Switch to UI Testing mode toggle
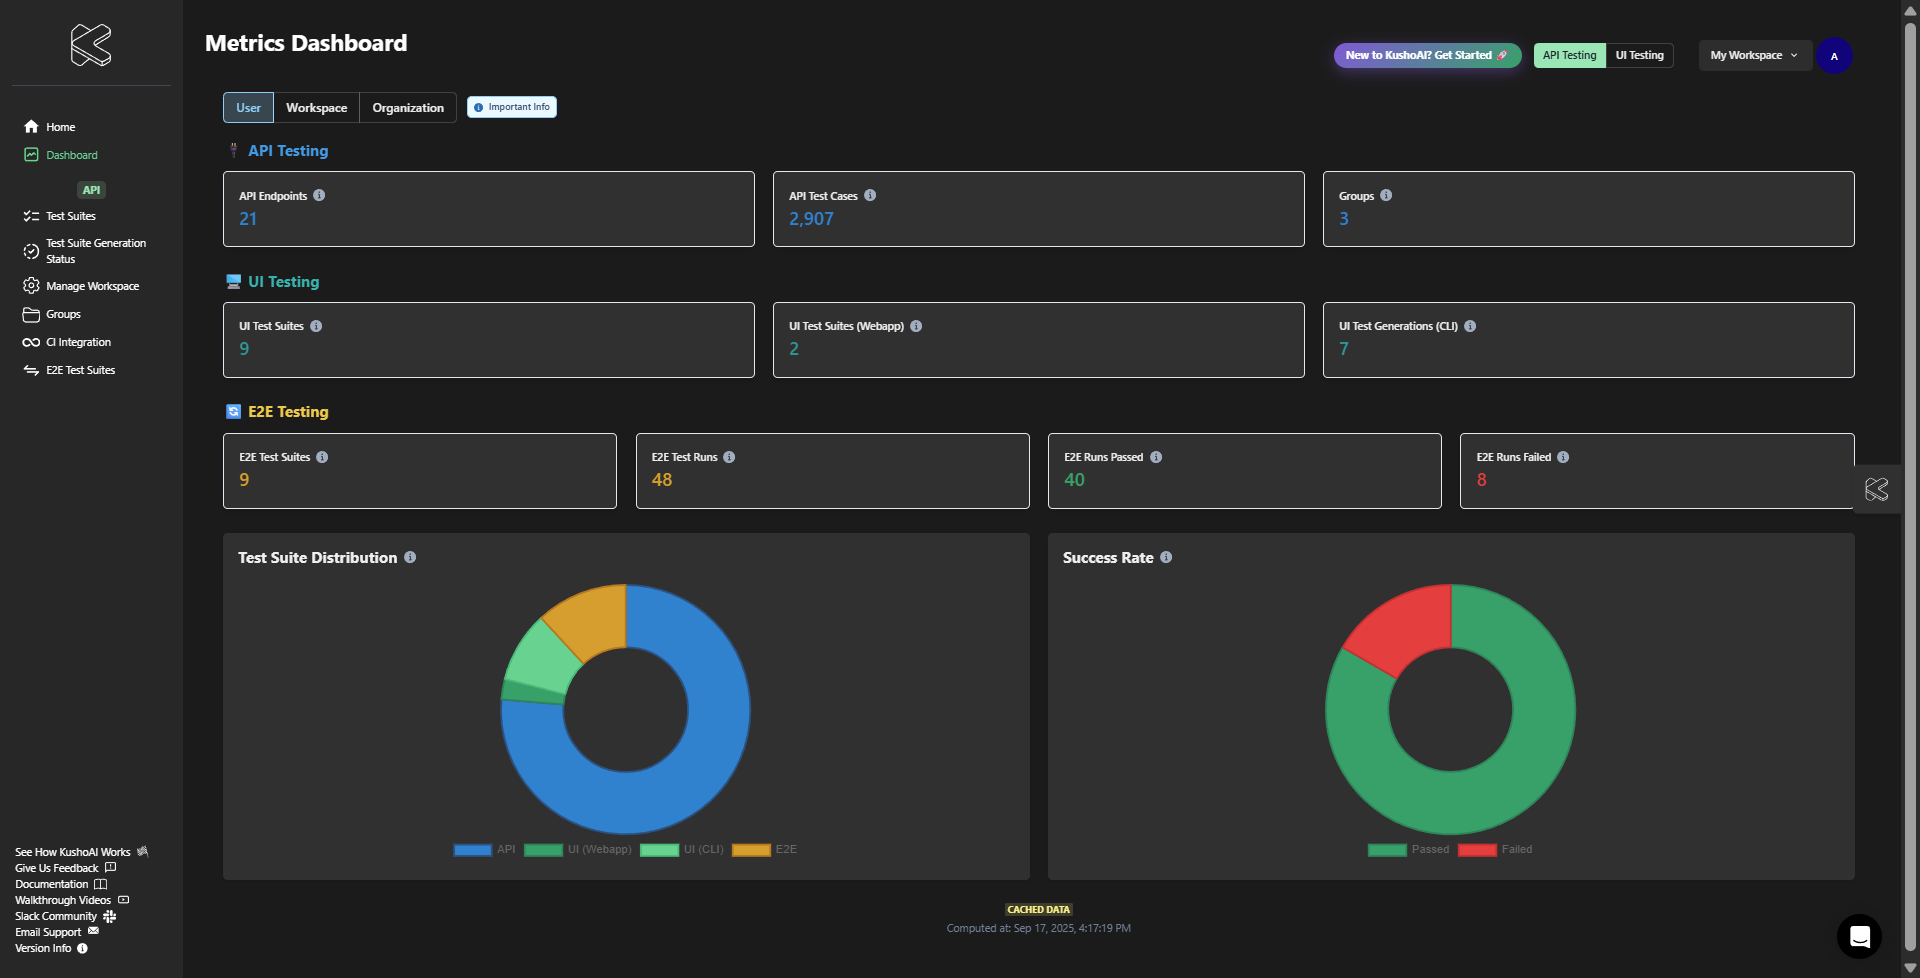 pyautogui.click(x=1640, y=55)
